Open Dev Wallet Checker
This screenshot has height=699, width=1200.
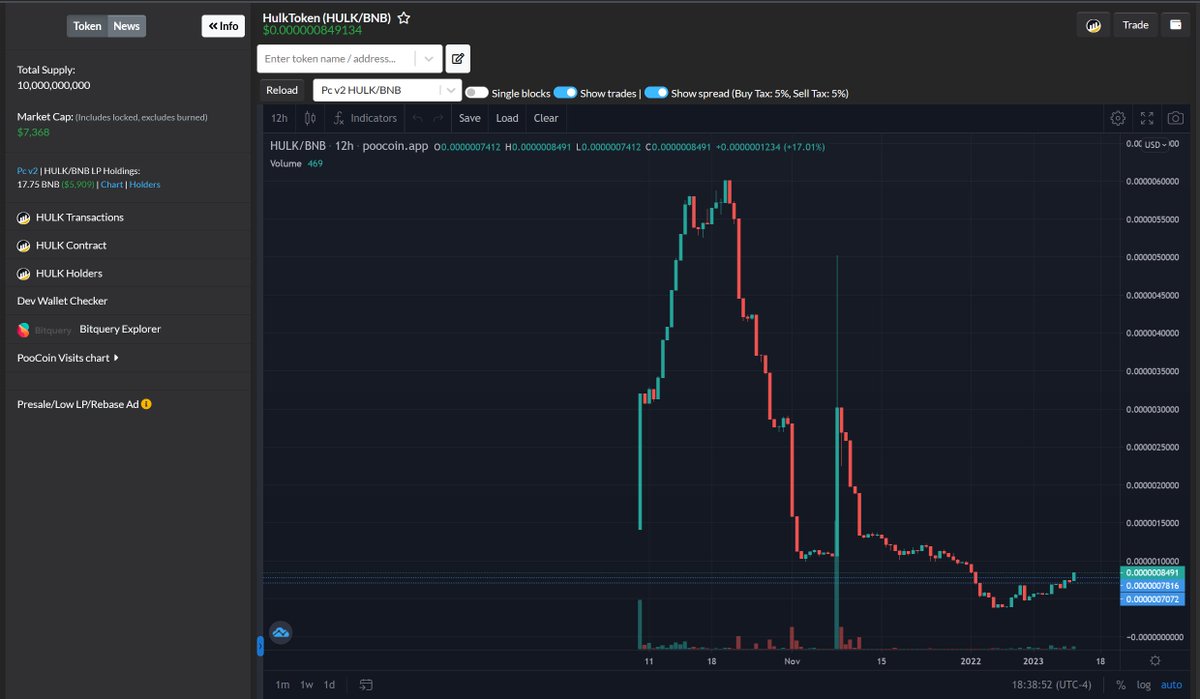point(62,301)
